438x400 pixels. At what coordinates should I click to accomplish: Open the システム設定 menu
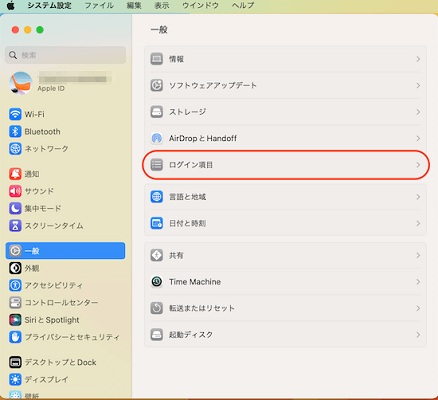coord(49,6)
